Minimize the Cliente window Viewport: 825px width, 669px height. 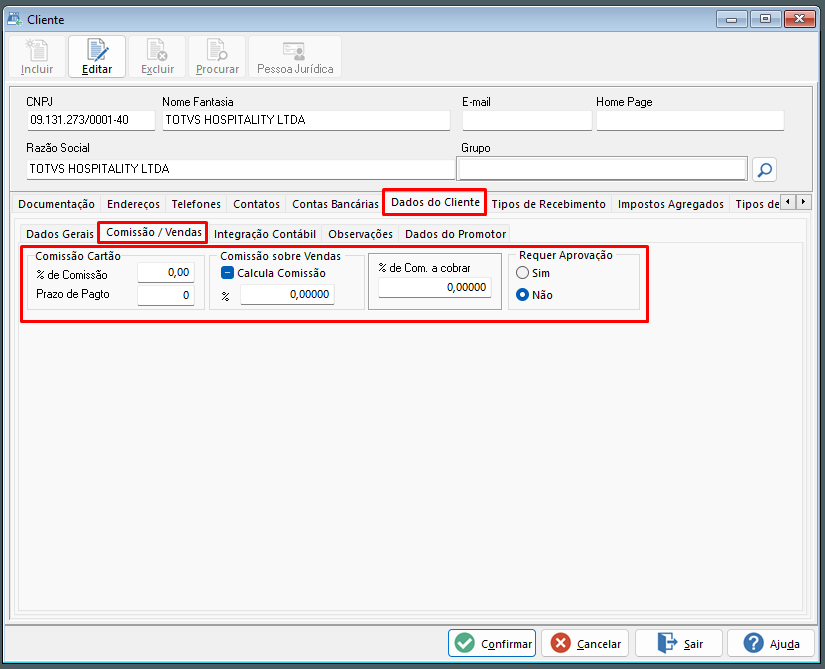tap(731, 19)
